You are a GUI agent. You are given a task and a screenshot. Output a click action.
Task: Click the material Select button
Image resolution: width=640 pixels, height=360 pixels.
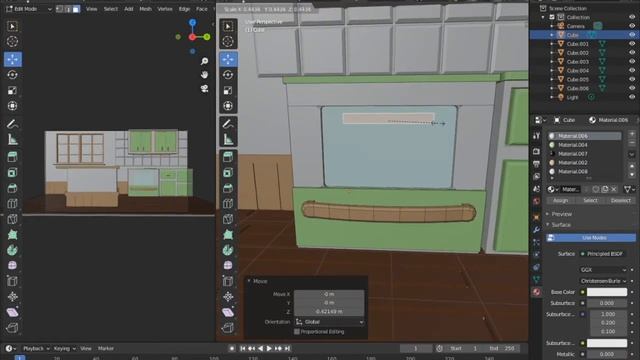click(x=590, y=200)
